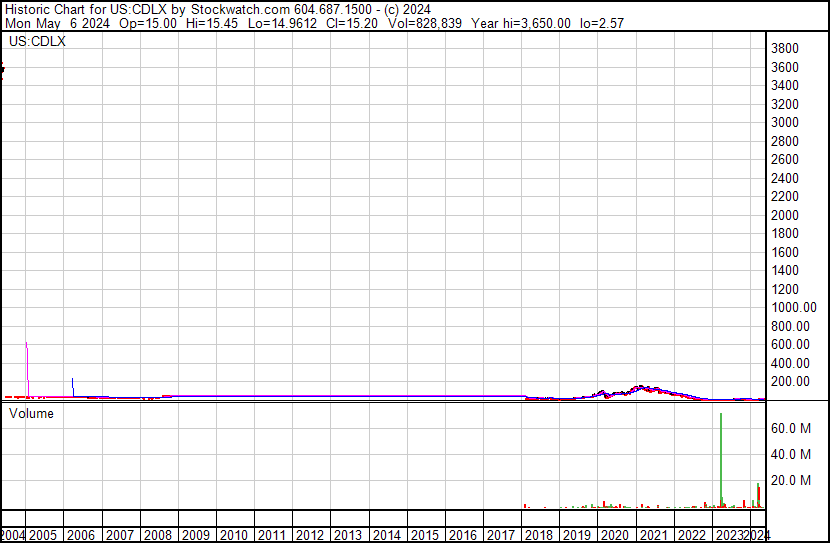Click the 2021 price hump on the chart
The height and width of the screenshot is (543, 830).
[x=643, y=388]
